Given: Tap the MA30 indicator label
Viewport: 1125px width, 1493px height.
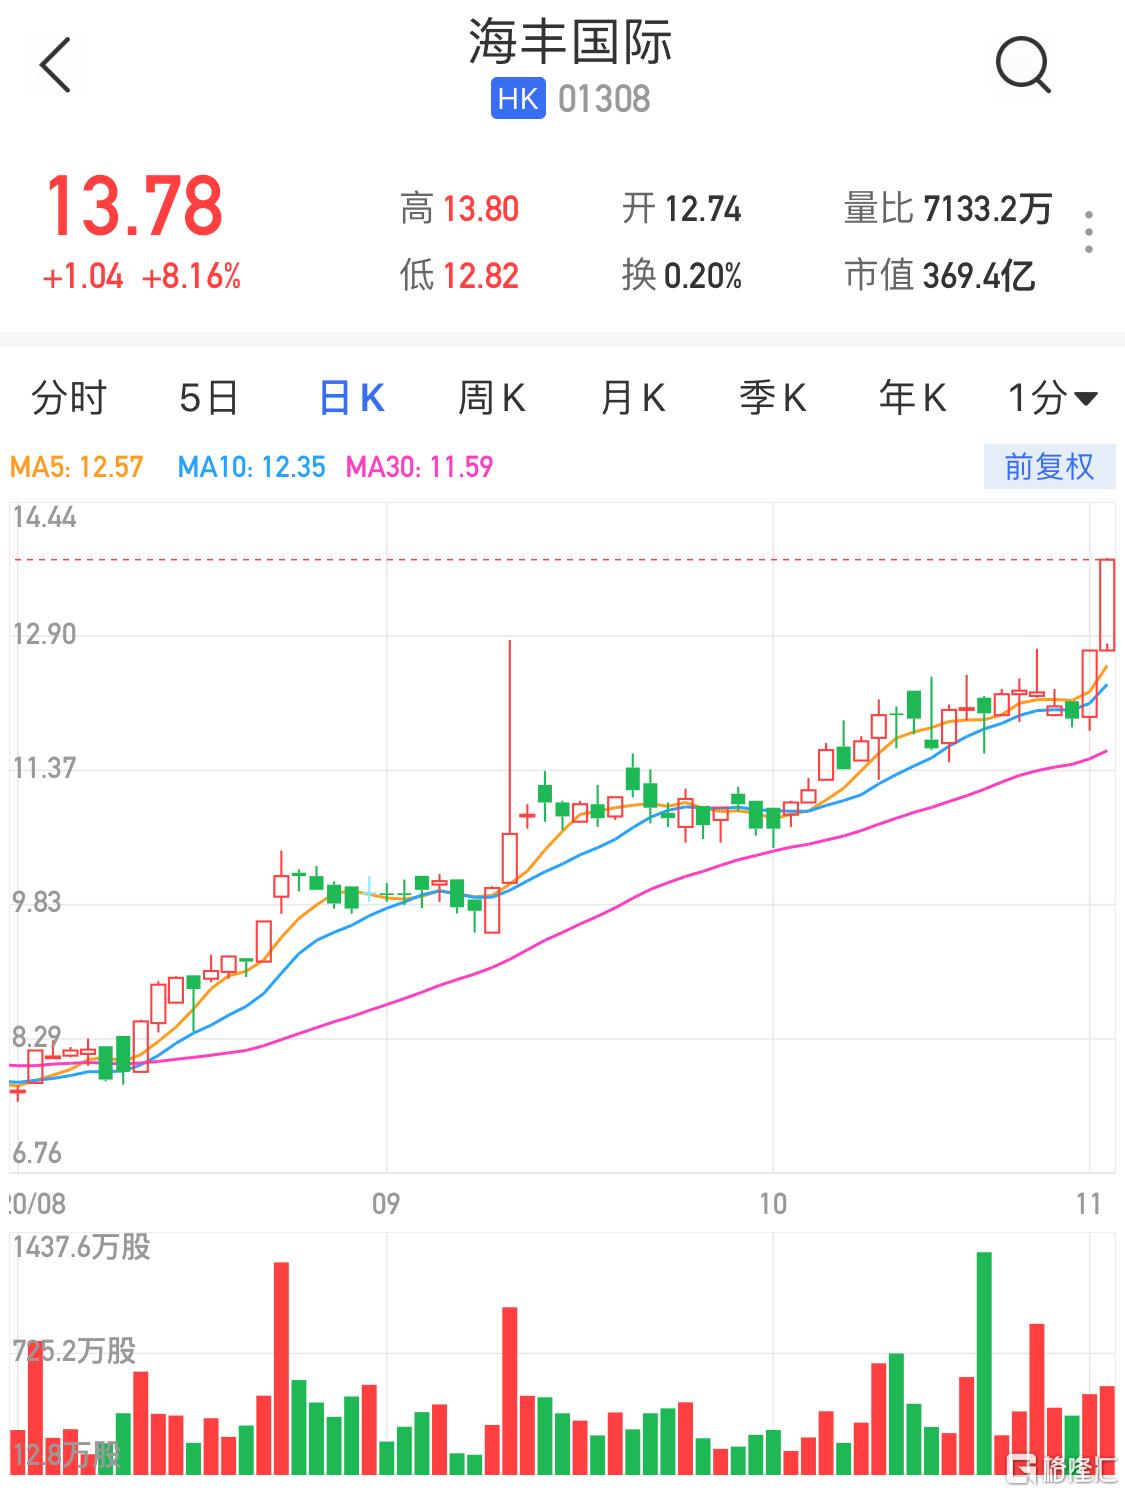Looking at the screenshot, I should point(419,467).
